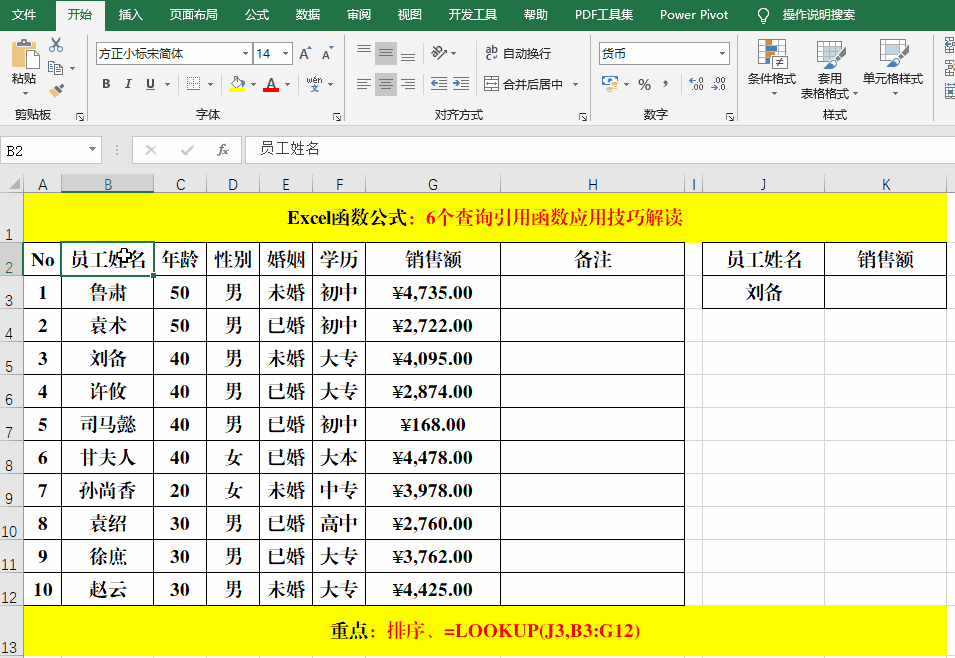Click the insert function fx button
The image size is (955, 658).
point(223,150)
